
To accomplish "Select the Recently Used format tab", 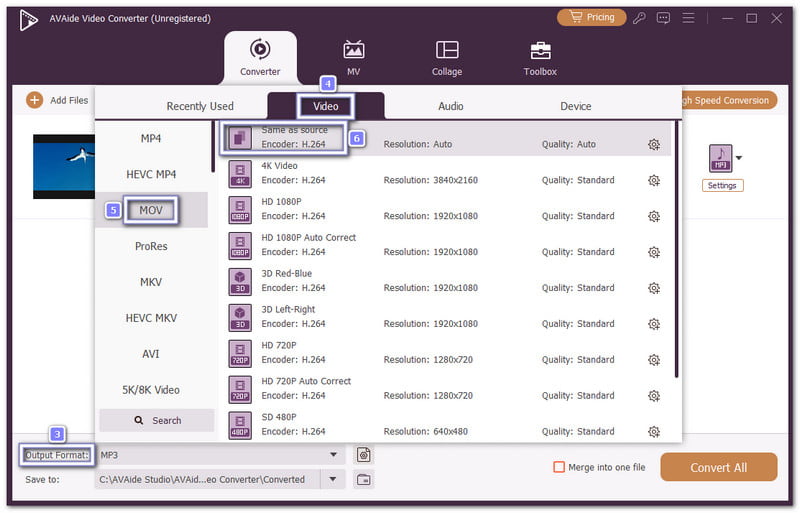I will tap(200, 106).
